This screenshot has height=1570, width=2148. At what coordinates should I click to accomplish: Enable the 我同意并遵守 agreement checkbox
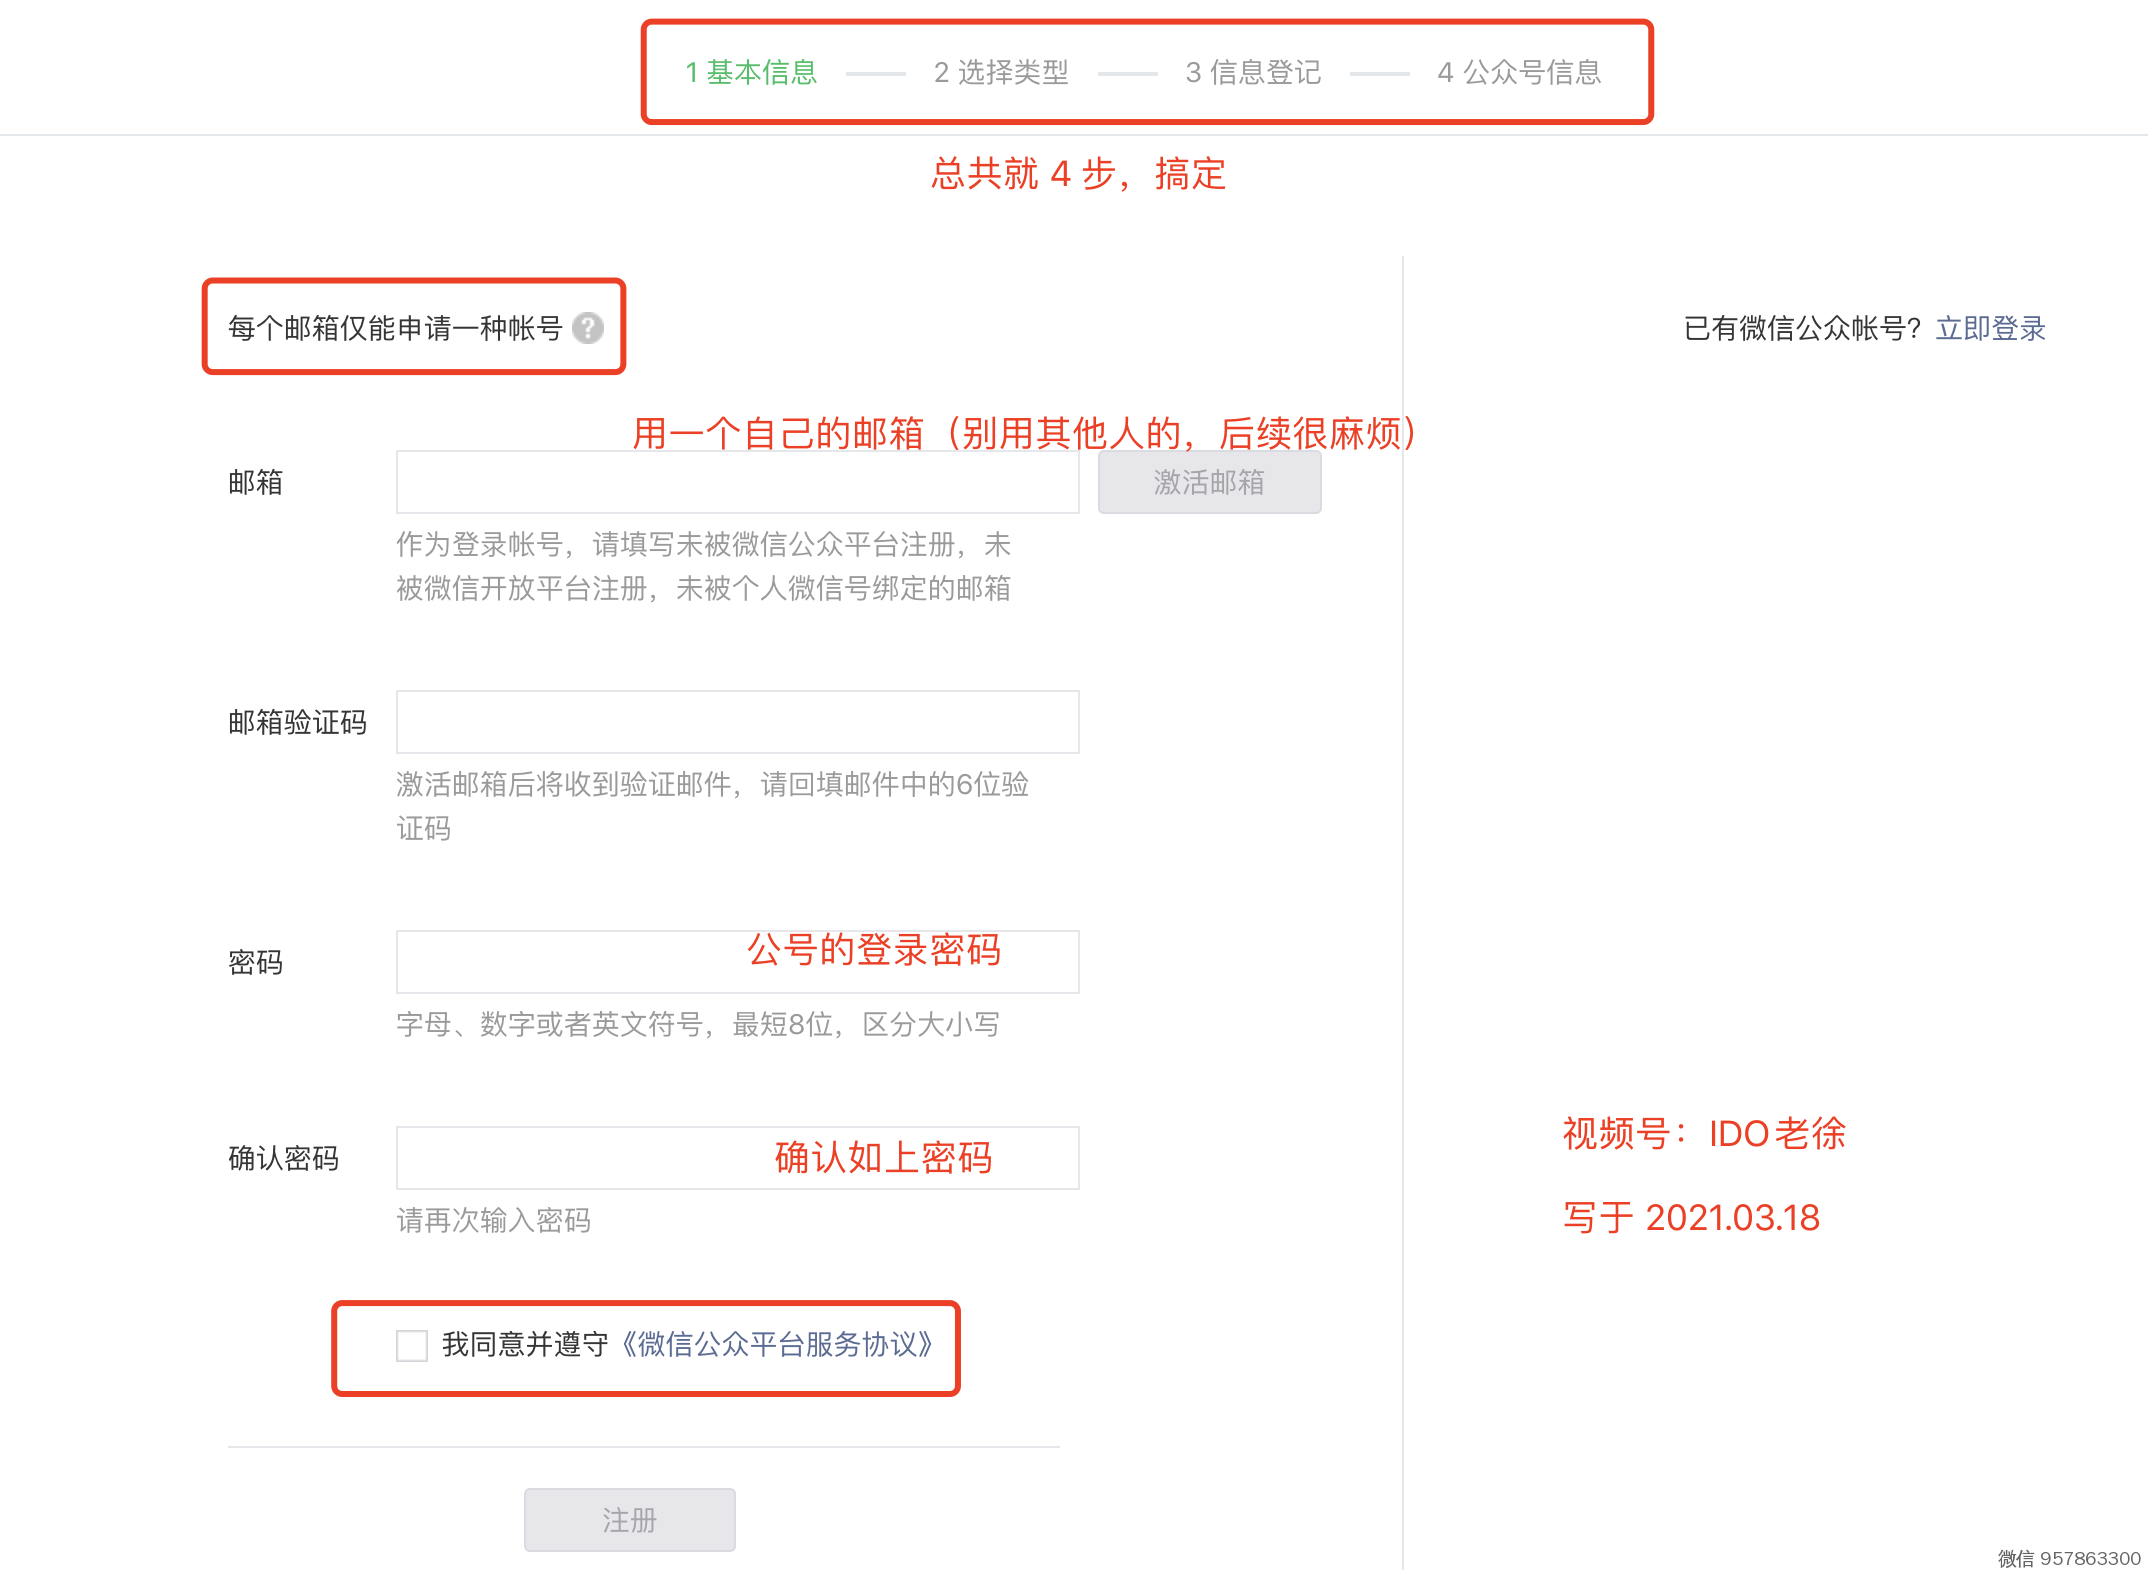pyautogui.click(x=410, y=1346)
